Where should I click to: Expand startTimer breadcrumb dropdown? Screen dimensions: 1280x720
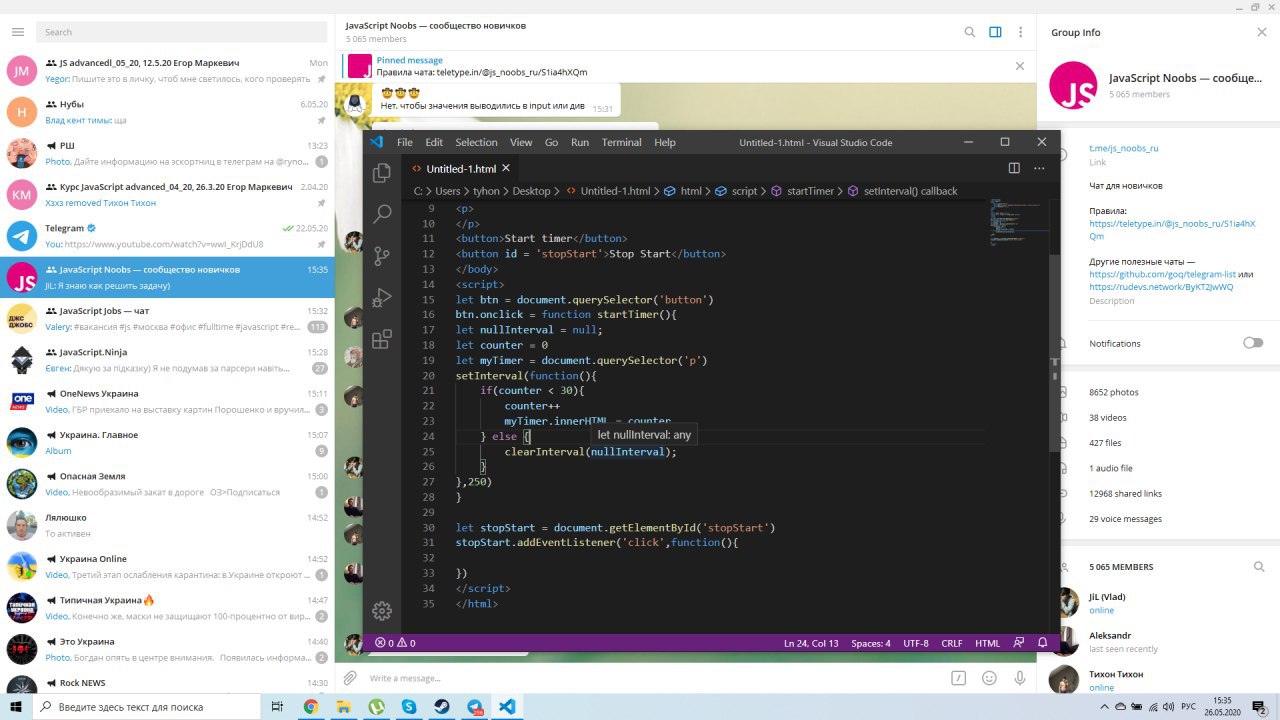802,191
